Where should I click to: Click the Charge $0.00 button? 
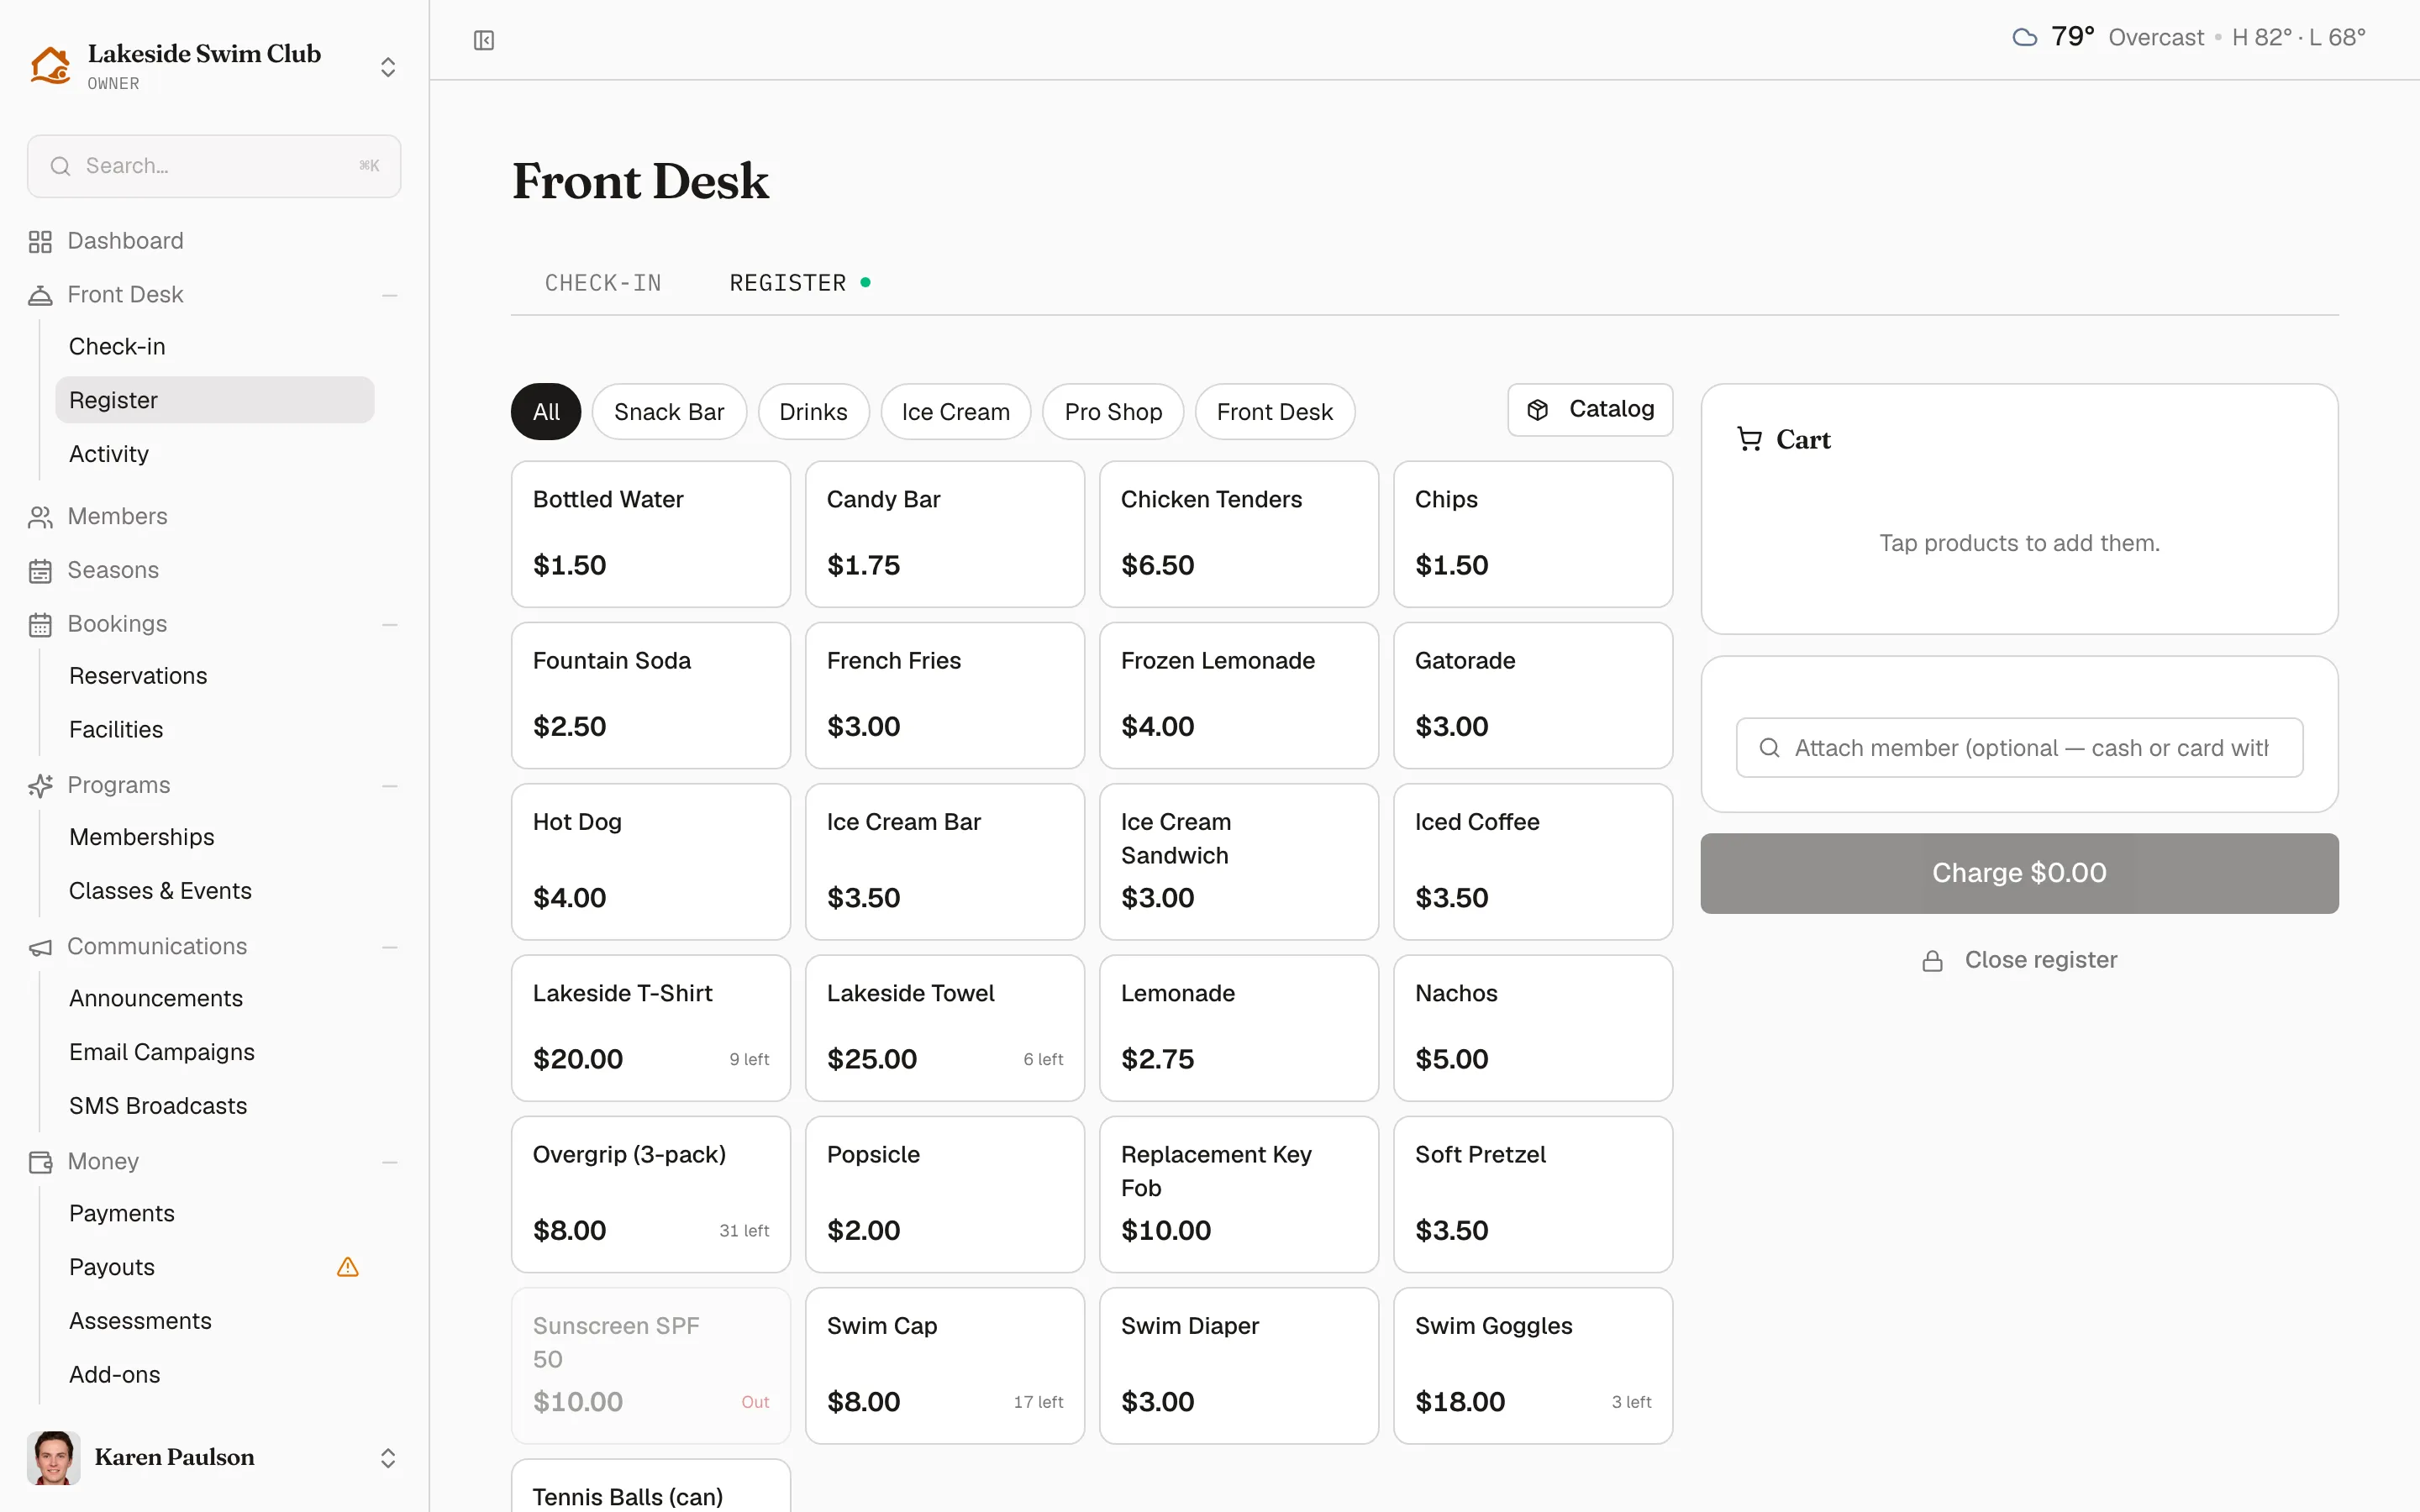2019,873
